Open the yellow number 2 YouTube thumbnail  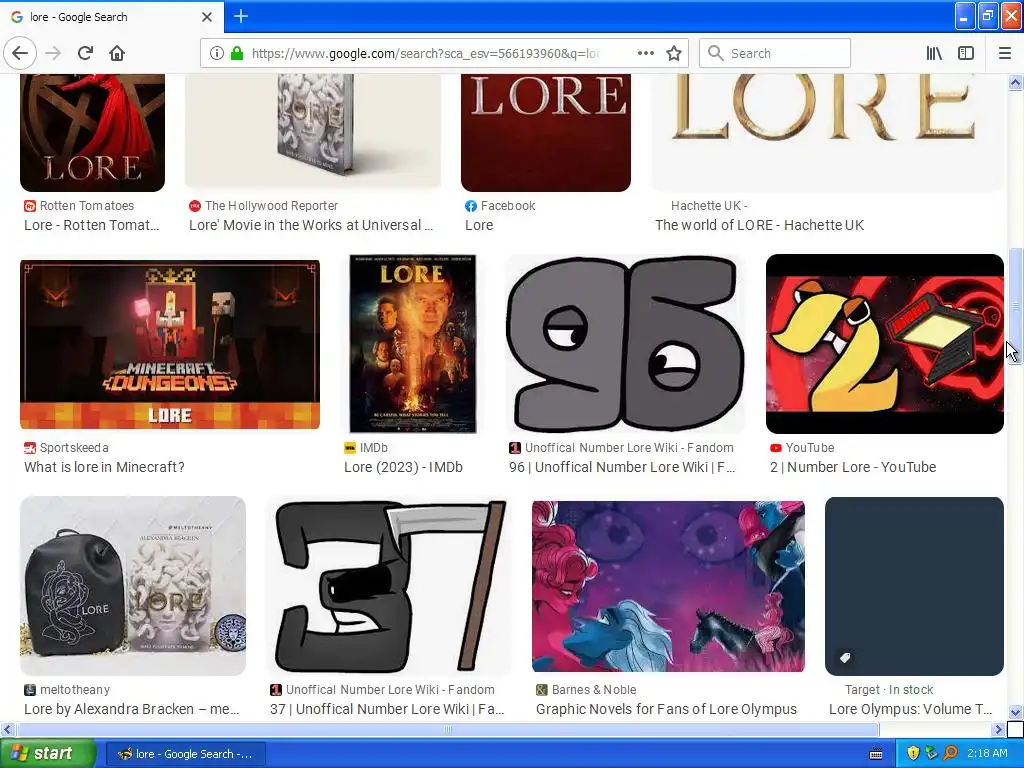[884, 344]
